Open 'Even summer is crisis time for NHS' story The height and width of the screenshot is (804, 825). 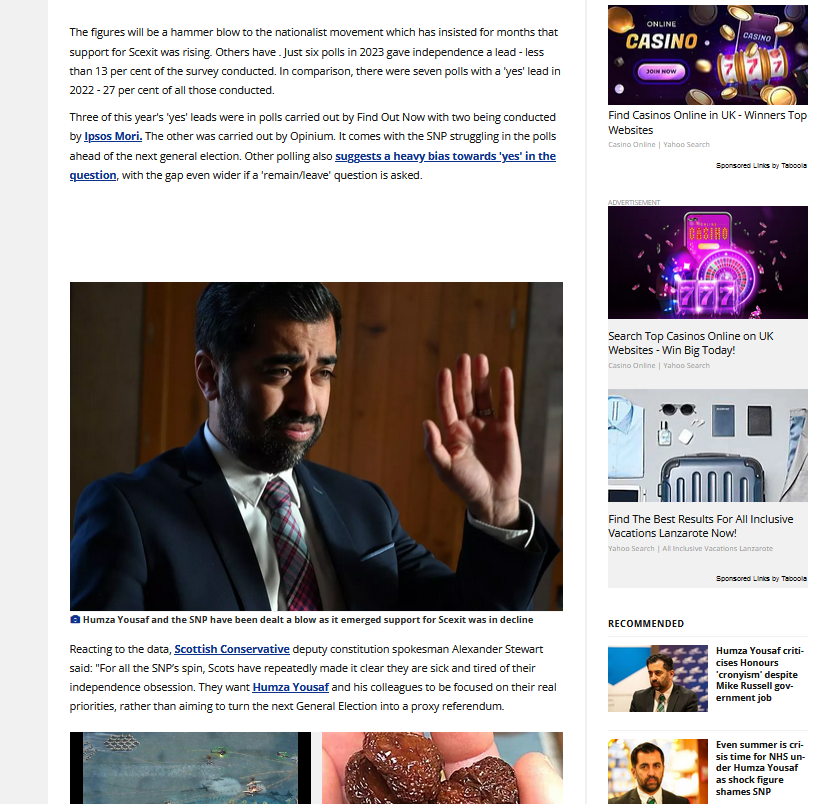click(760, 768)
